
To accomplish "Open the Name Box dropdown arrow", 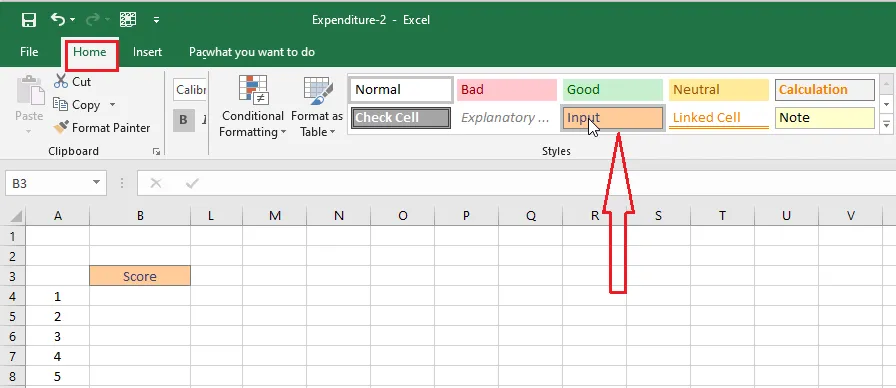I will pos(96,183).
